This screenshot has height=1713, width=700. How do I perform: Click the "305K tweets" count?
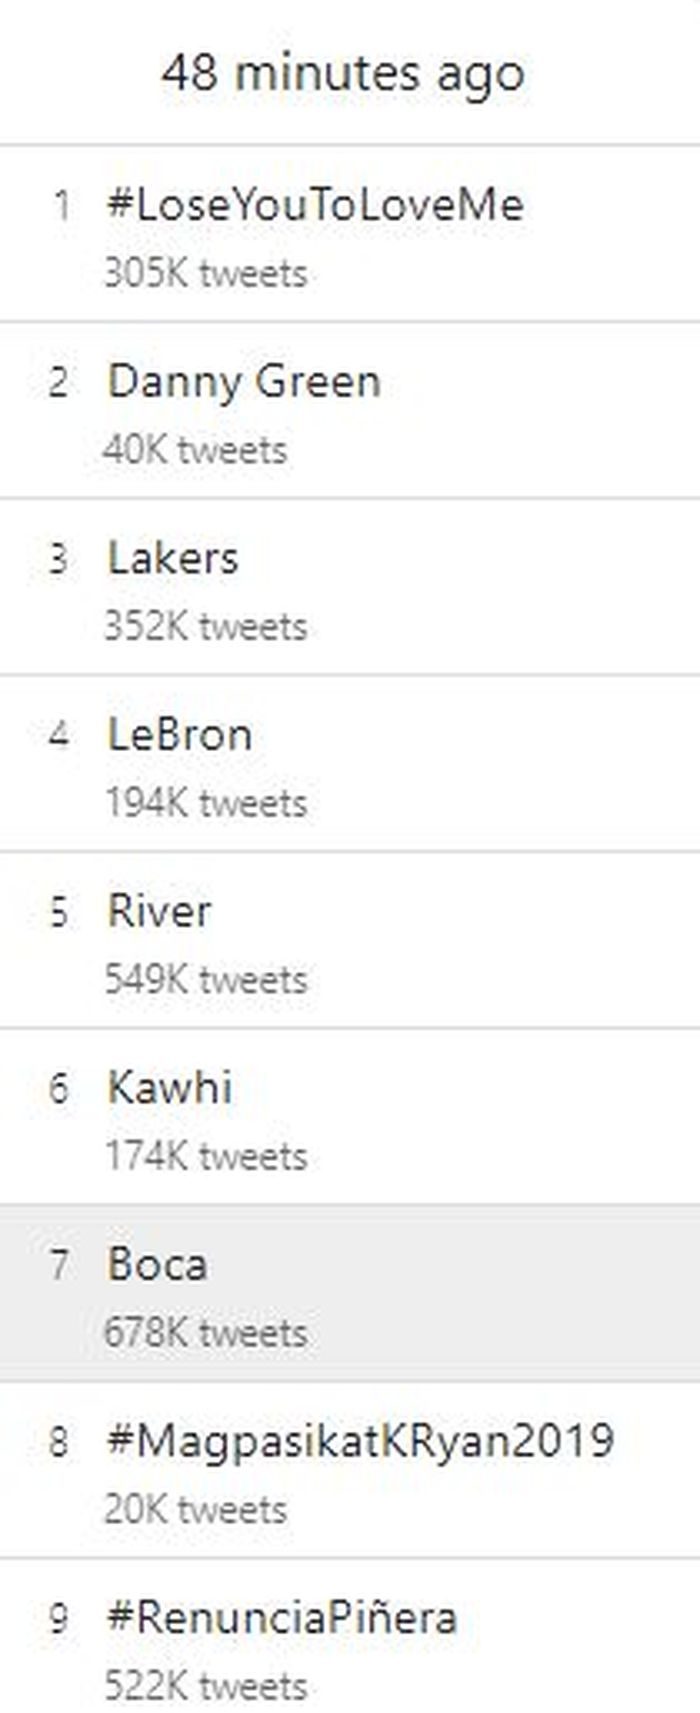click(x=206, y=273)
